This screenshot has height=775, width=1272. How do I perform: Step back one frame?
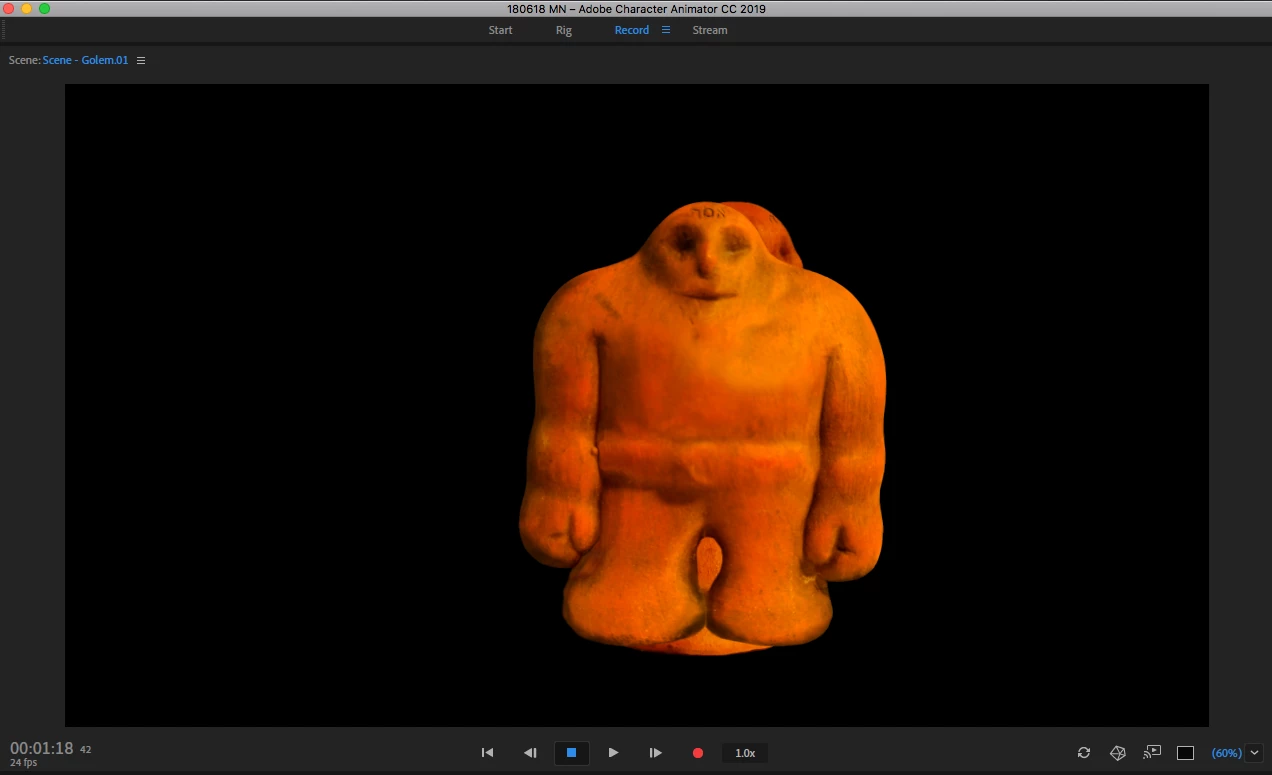(530, 753)
